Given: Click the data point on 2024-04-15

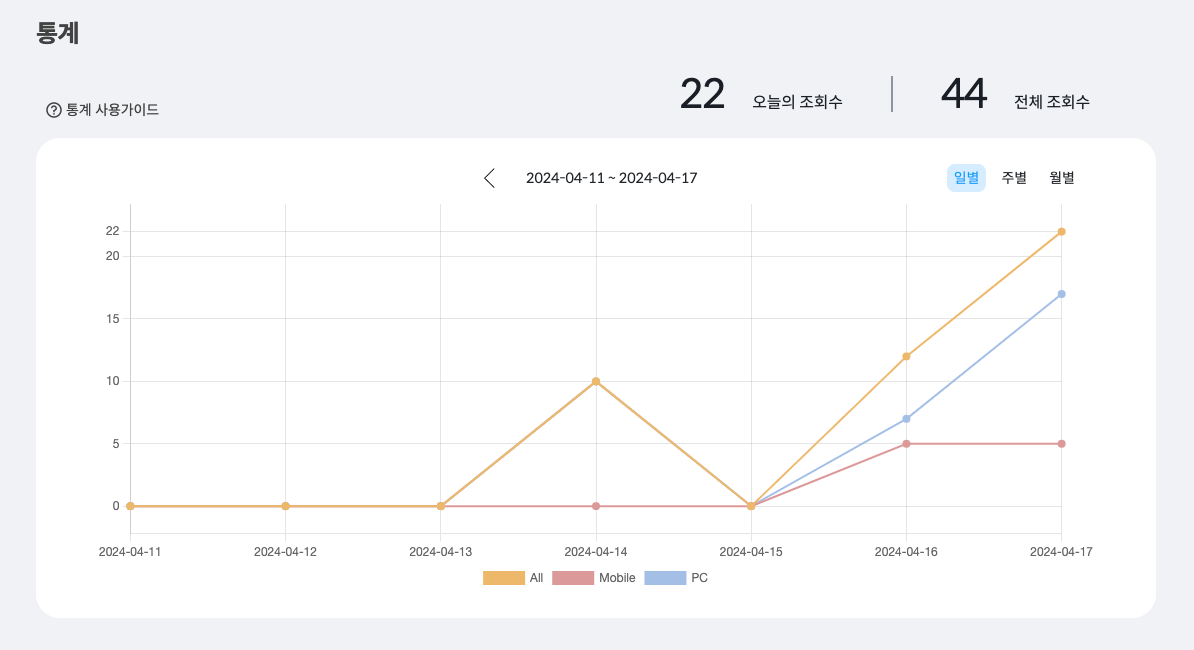Looking at the screenshot, I should (x=751, y=506).
